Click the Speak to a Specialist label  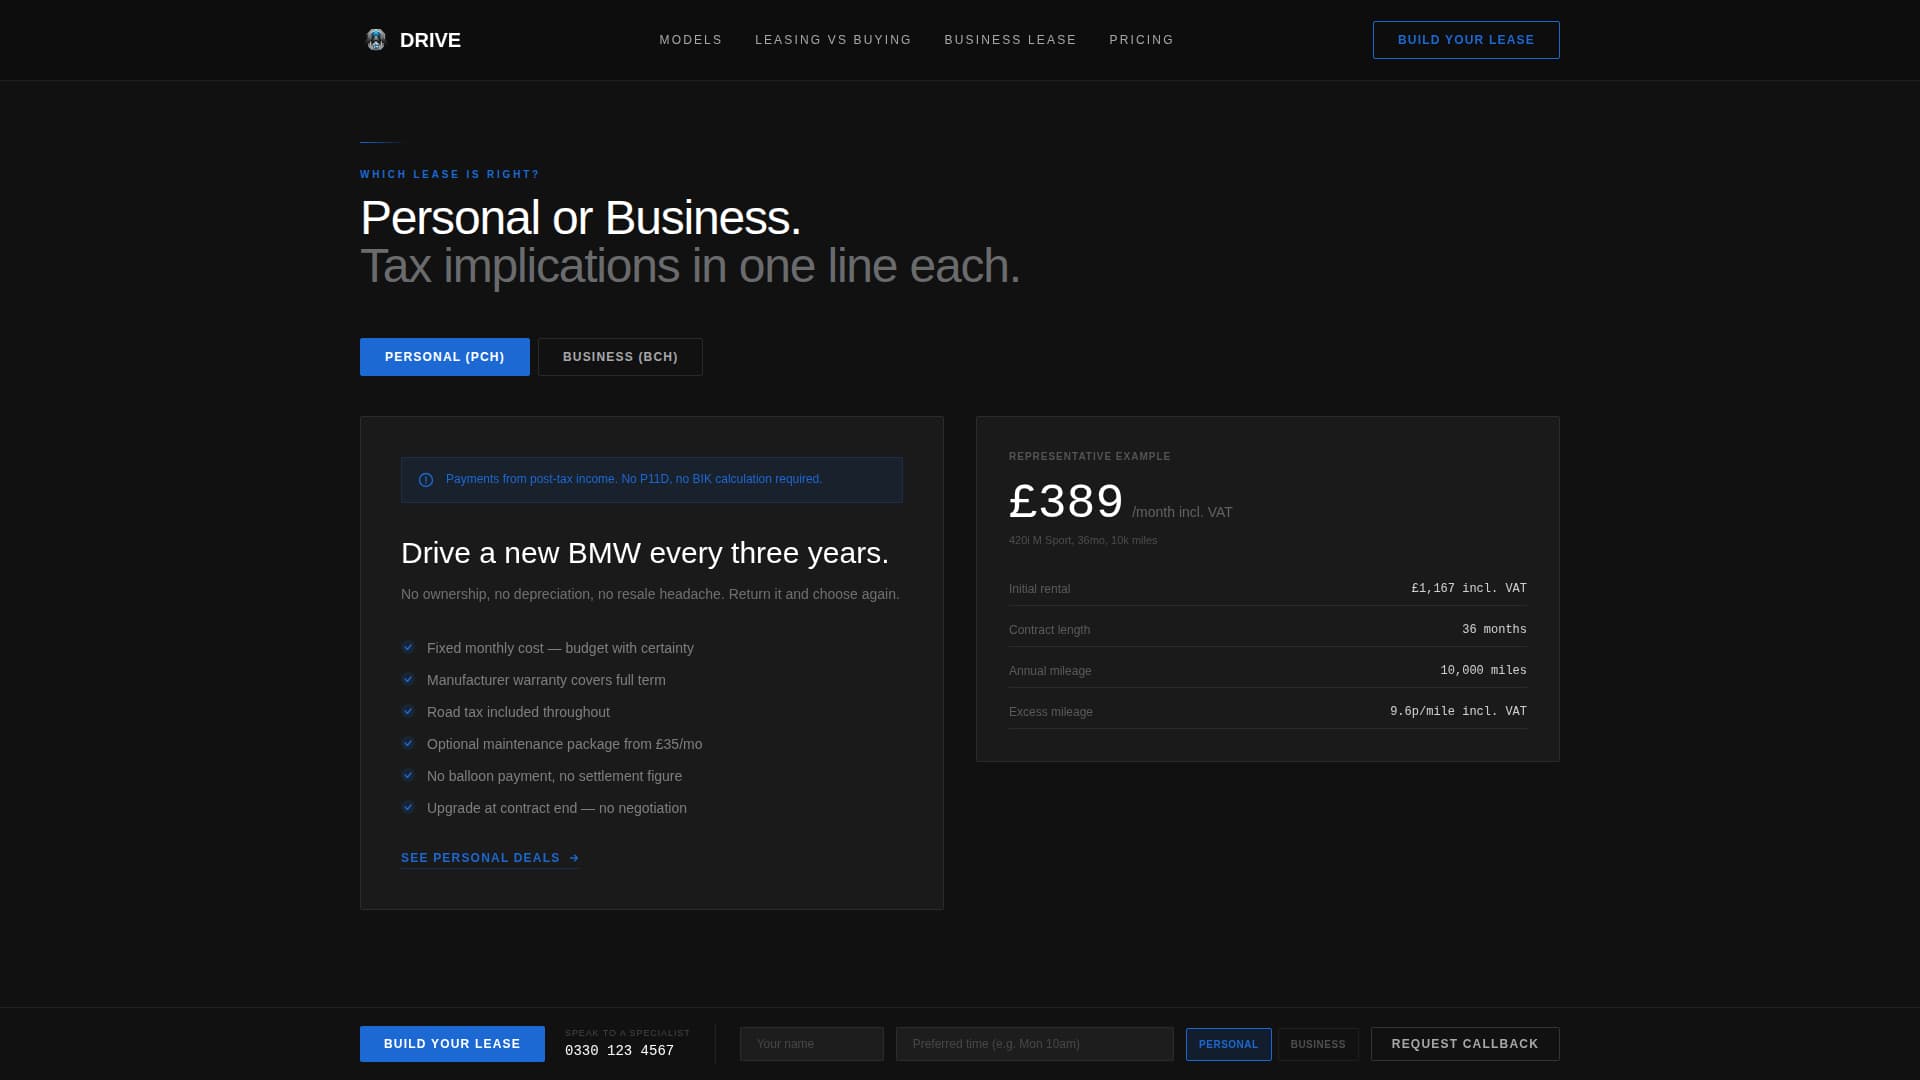[x=627, y=1033]
